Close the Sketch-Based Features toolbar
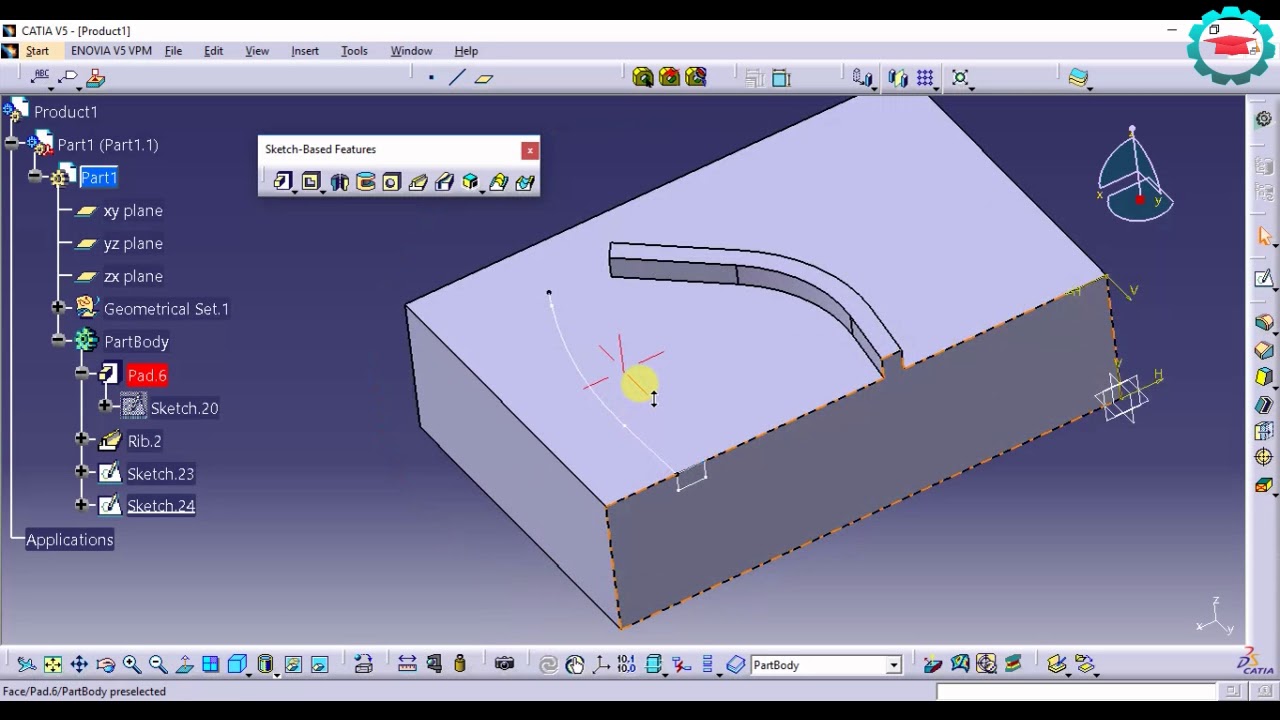The image size is (1280, 720). click(x=529, y=150)
